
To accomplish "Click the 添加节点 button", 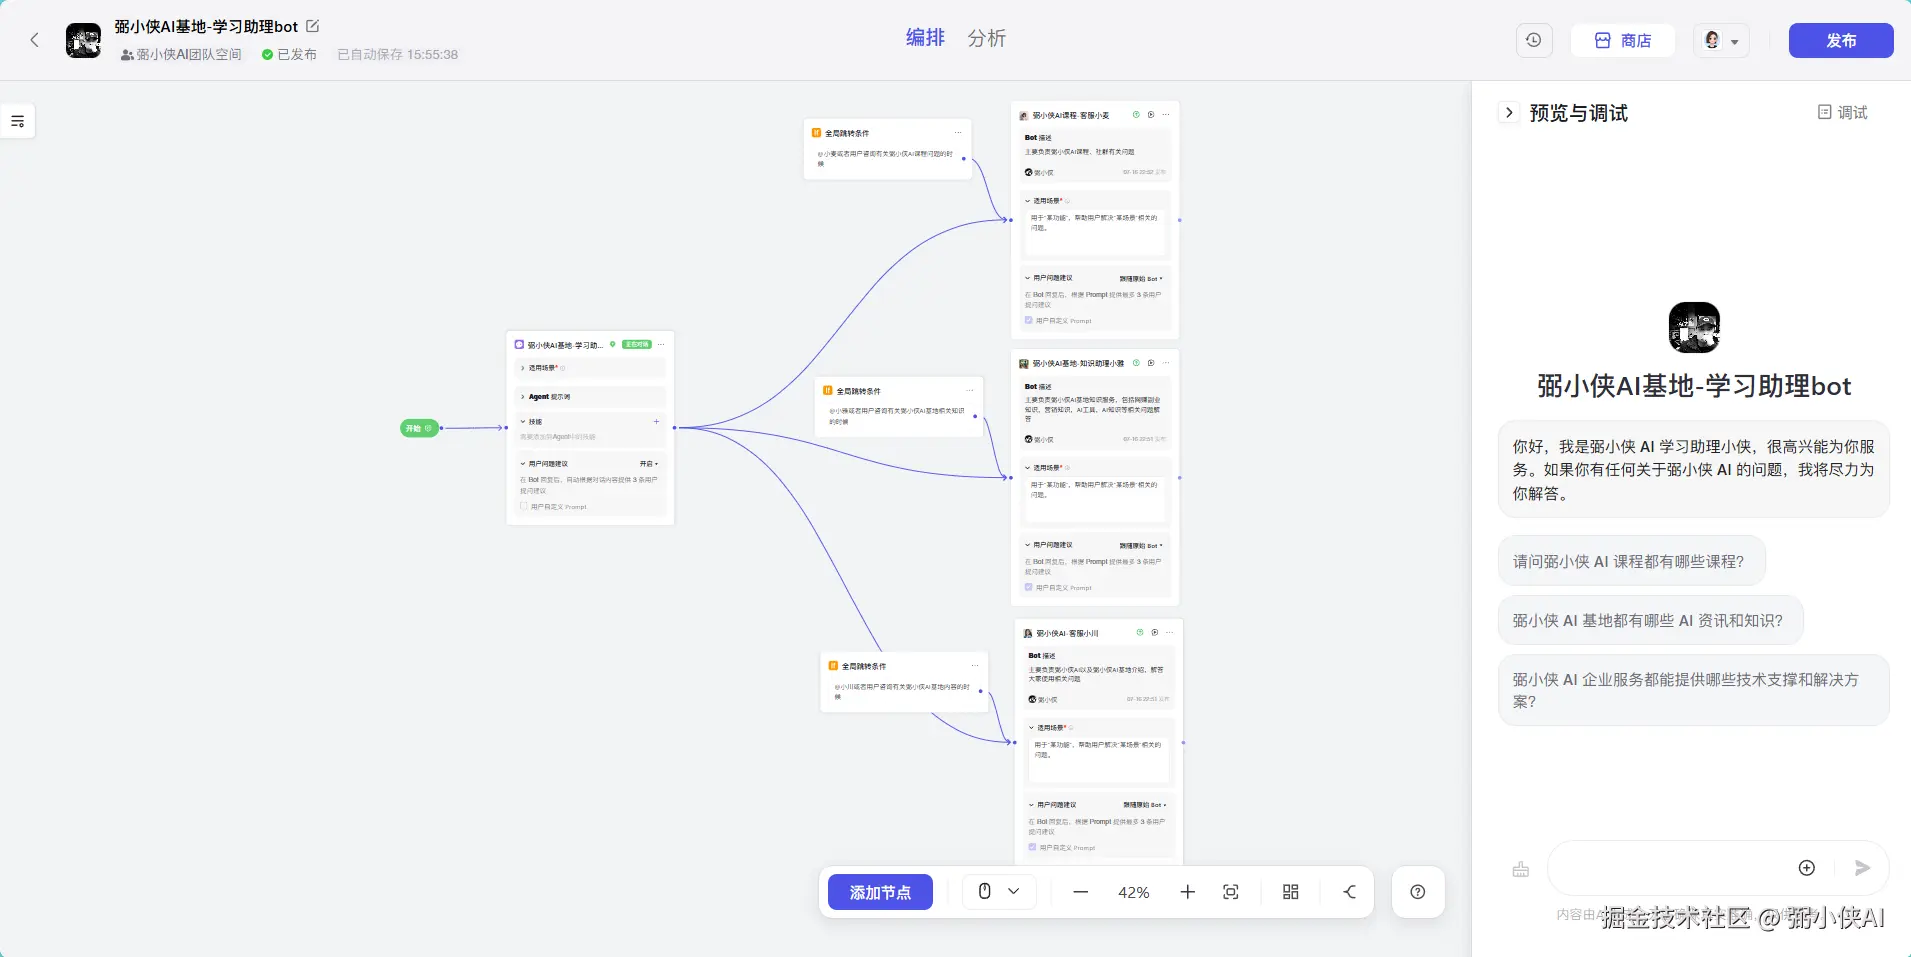I will tap(880, 892).
